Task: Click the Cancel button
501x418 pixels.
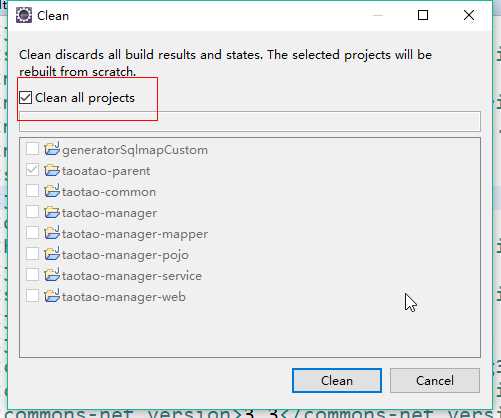Action: click(435, 380)
